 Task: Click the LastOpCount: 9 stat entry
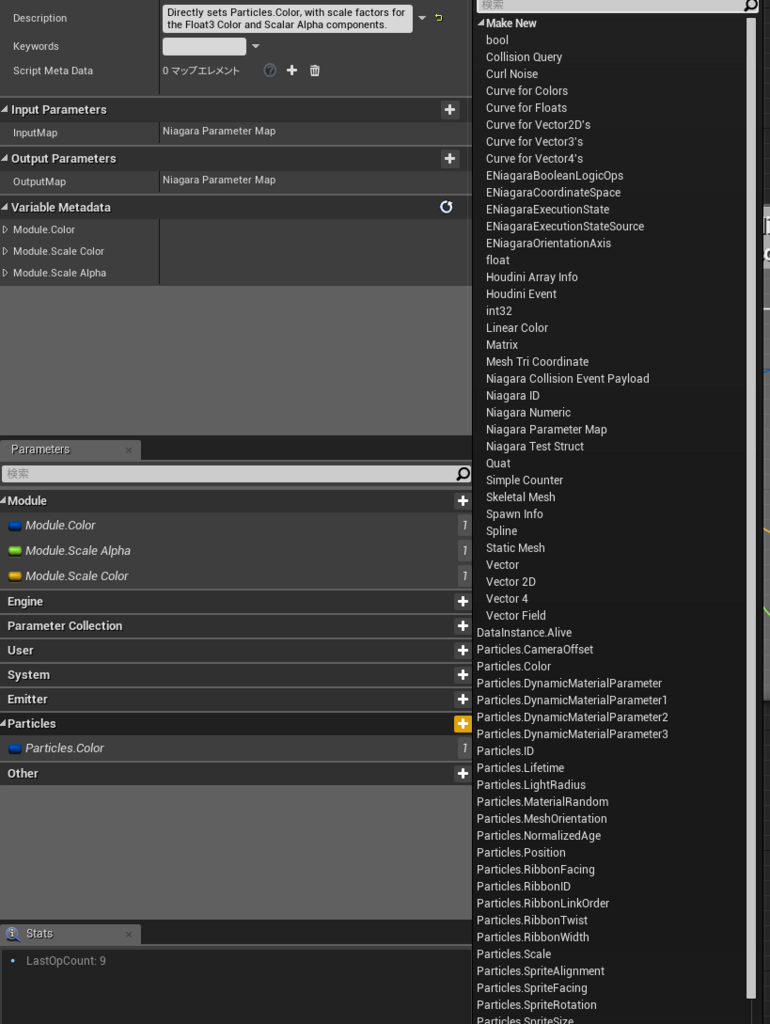tap(66, 961)
